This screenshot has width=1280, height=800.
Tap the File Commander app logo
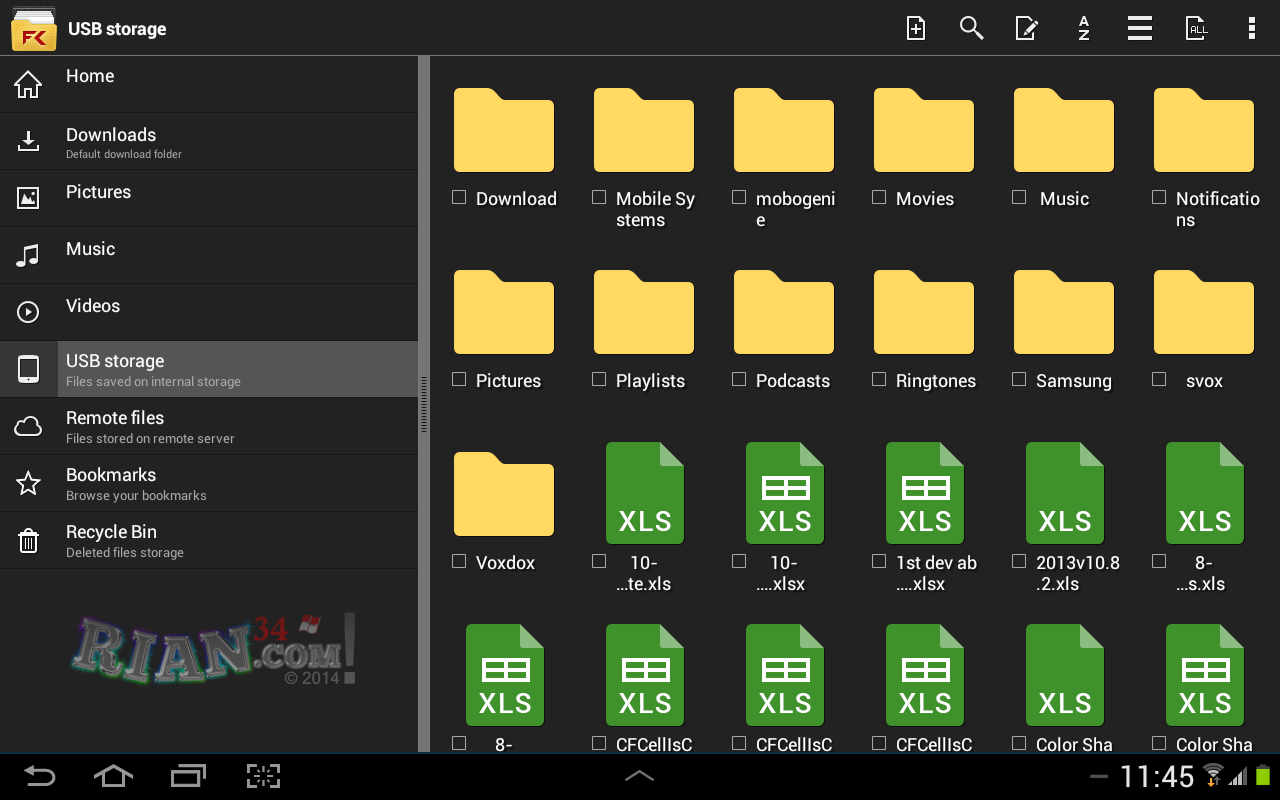click(33, 28)
